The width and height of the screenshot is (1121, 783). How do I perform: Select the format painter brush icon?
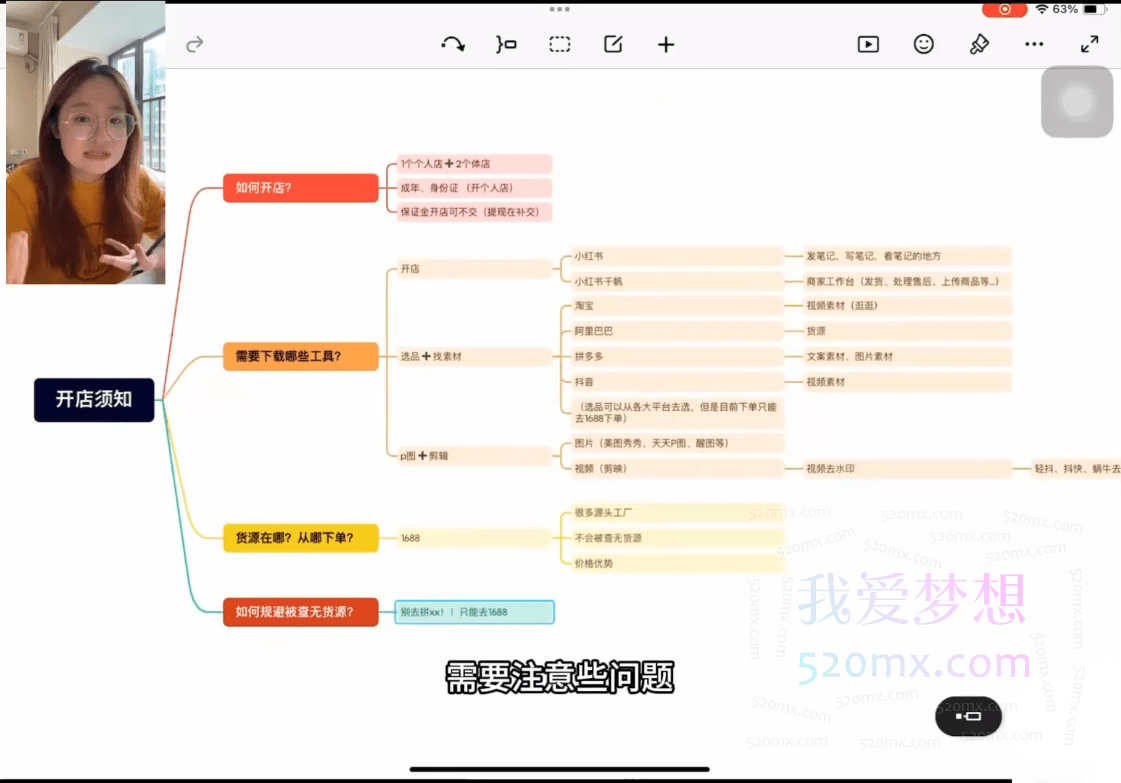pos(978,44)
